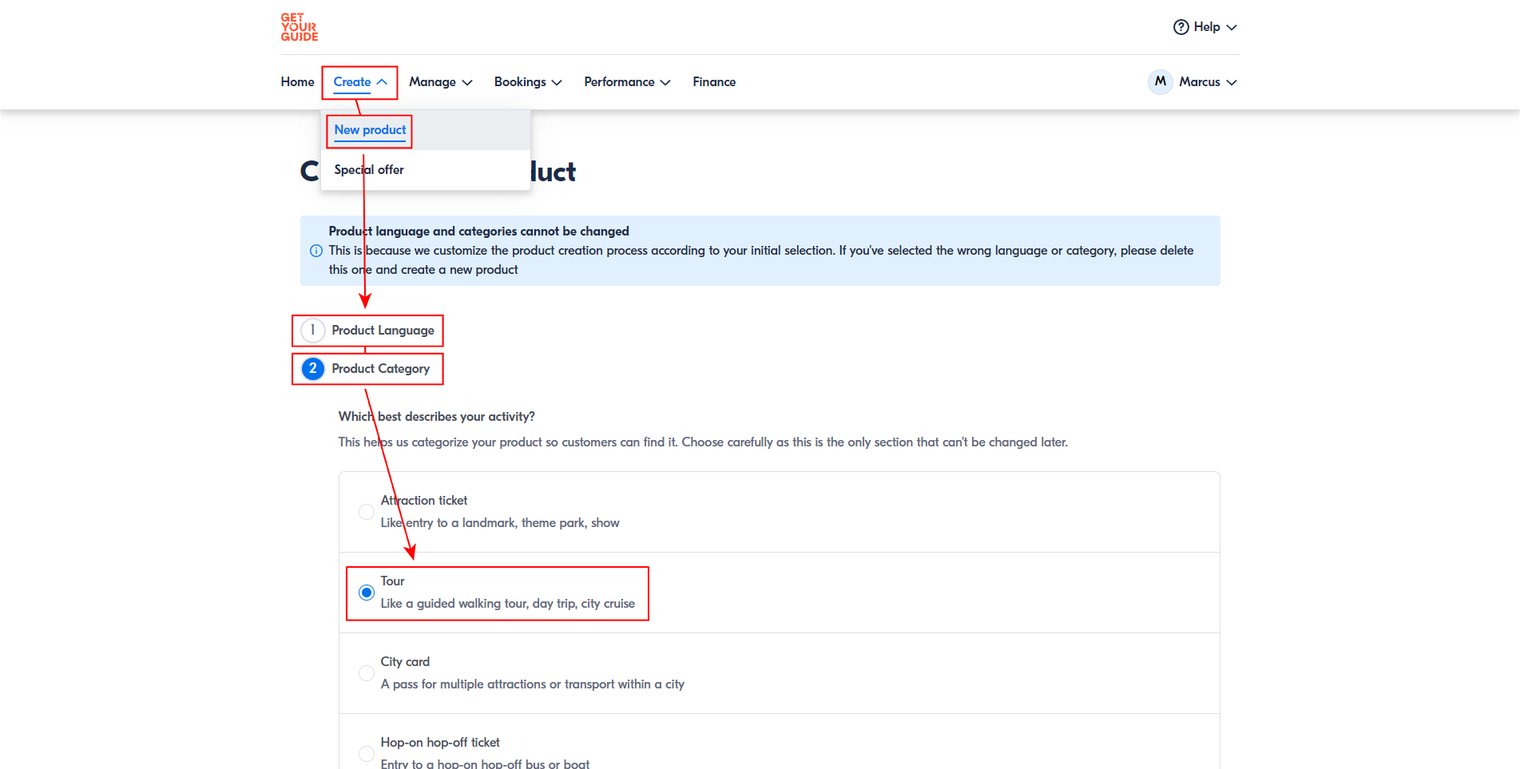Click 'Like a guided walking tour' description
Image resolution: width=1520 pixels, height=769 pixels.
[508, 604]
